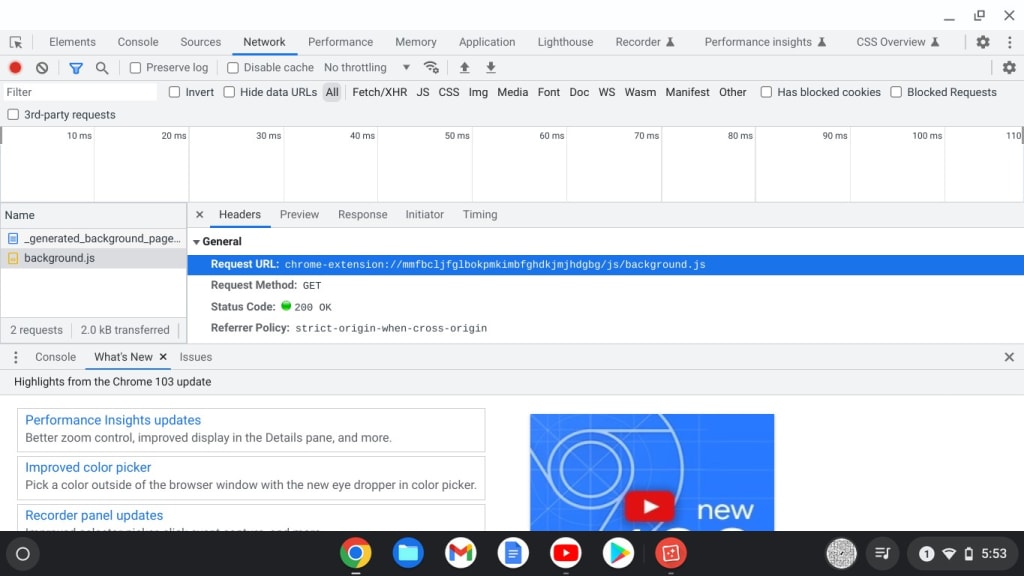Open Files app from the shelf
Screen dimensions: 1024x576
pyautogui.click(x=408, y=553)
